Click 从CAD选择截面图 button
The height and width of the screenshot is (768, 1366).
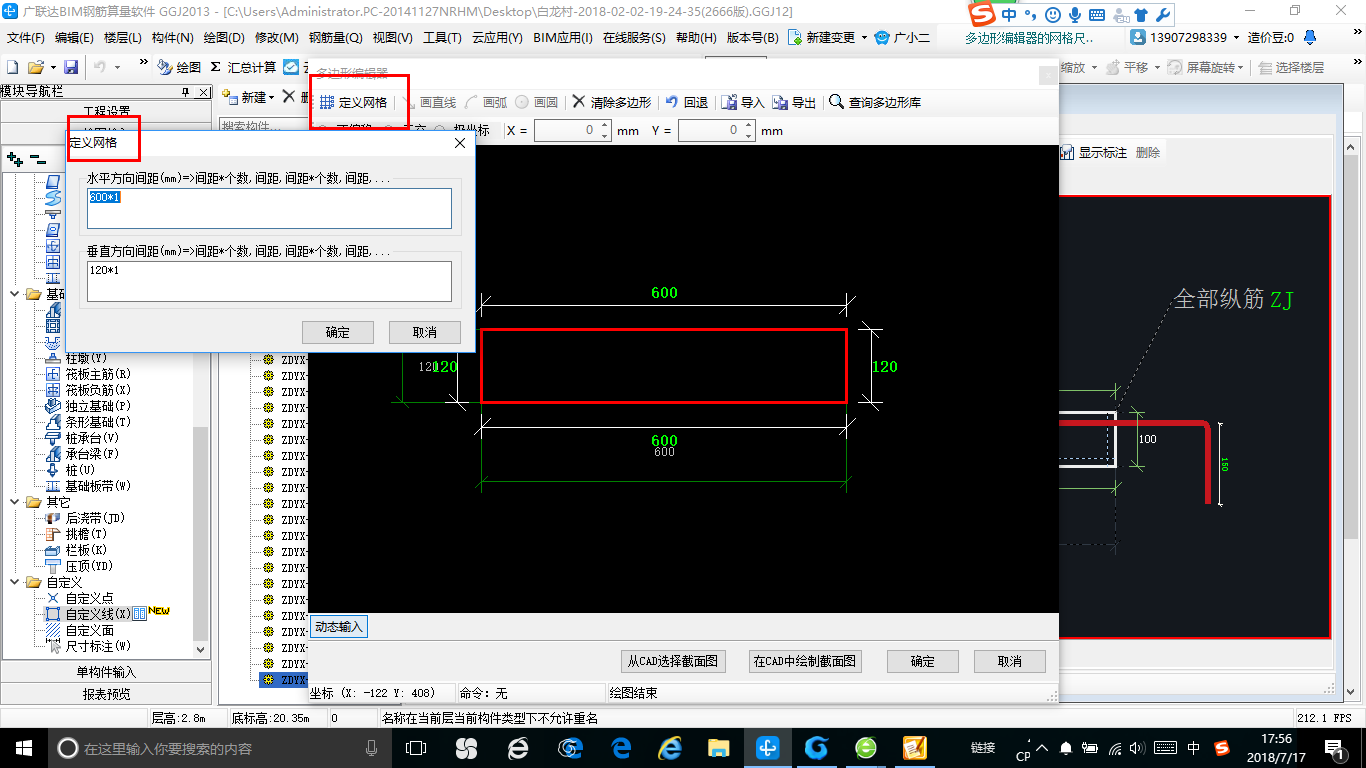[x=673, y=661]
